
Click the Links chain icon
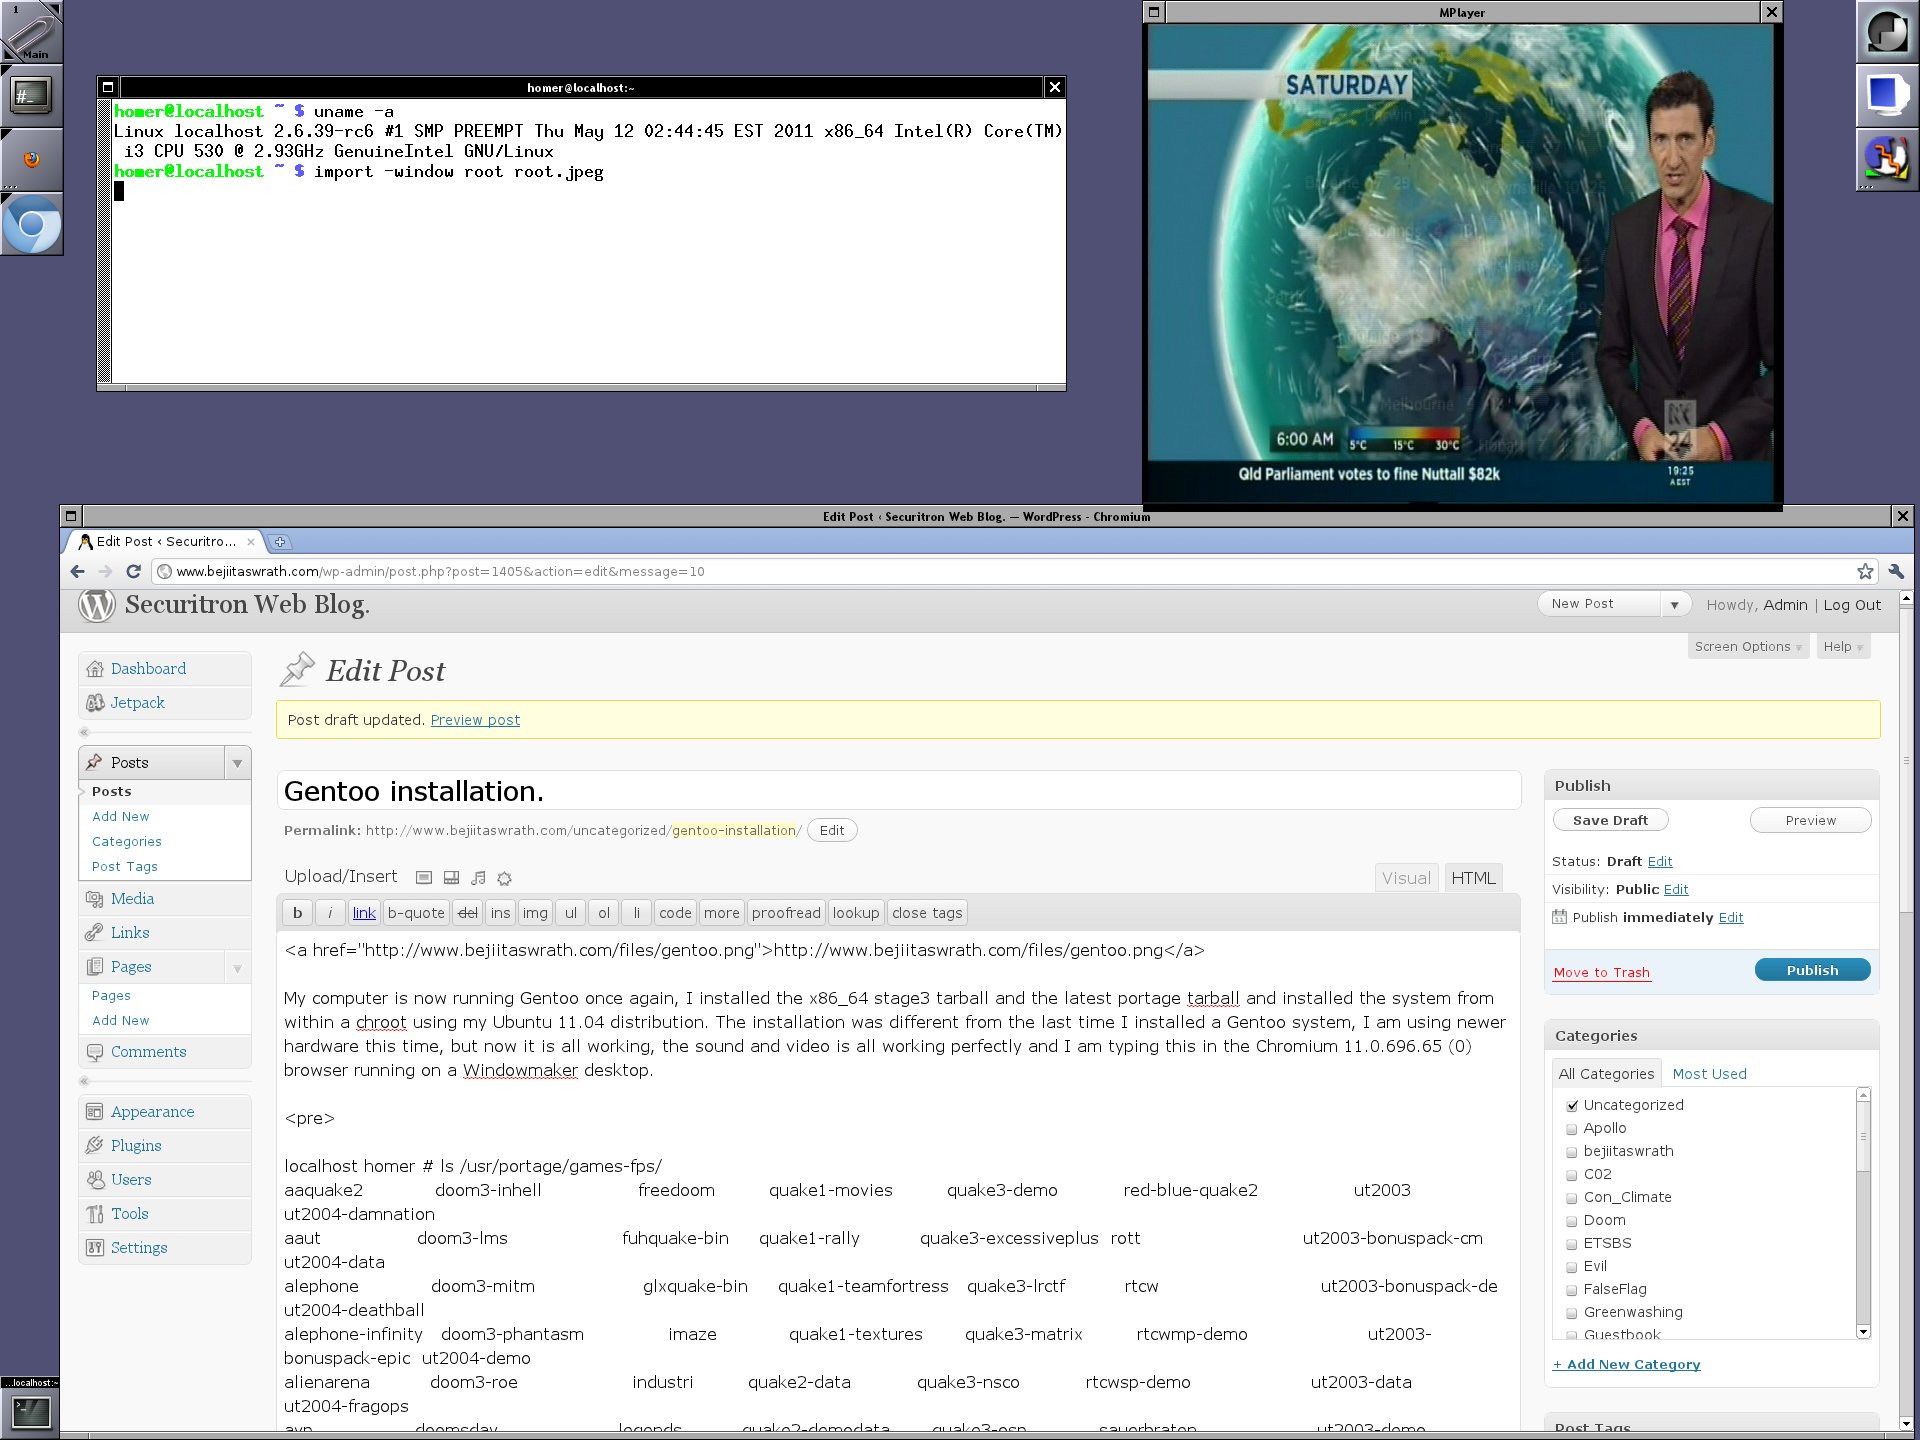[95, 933]
